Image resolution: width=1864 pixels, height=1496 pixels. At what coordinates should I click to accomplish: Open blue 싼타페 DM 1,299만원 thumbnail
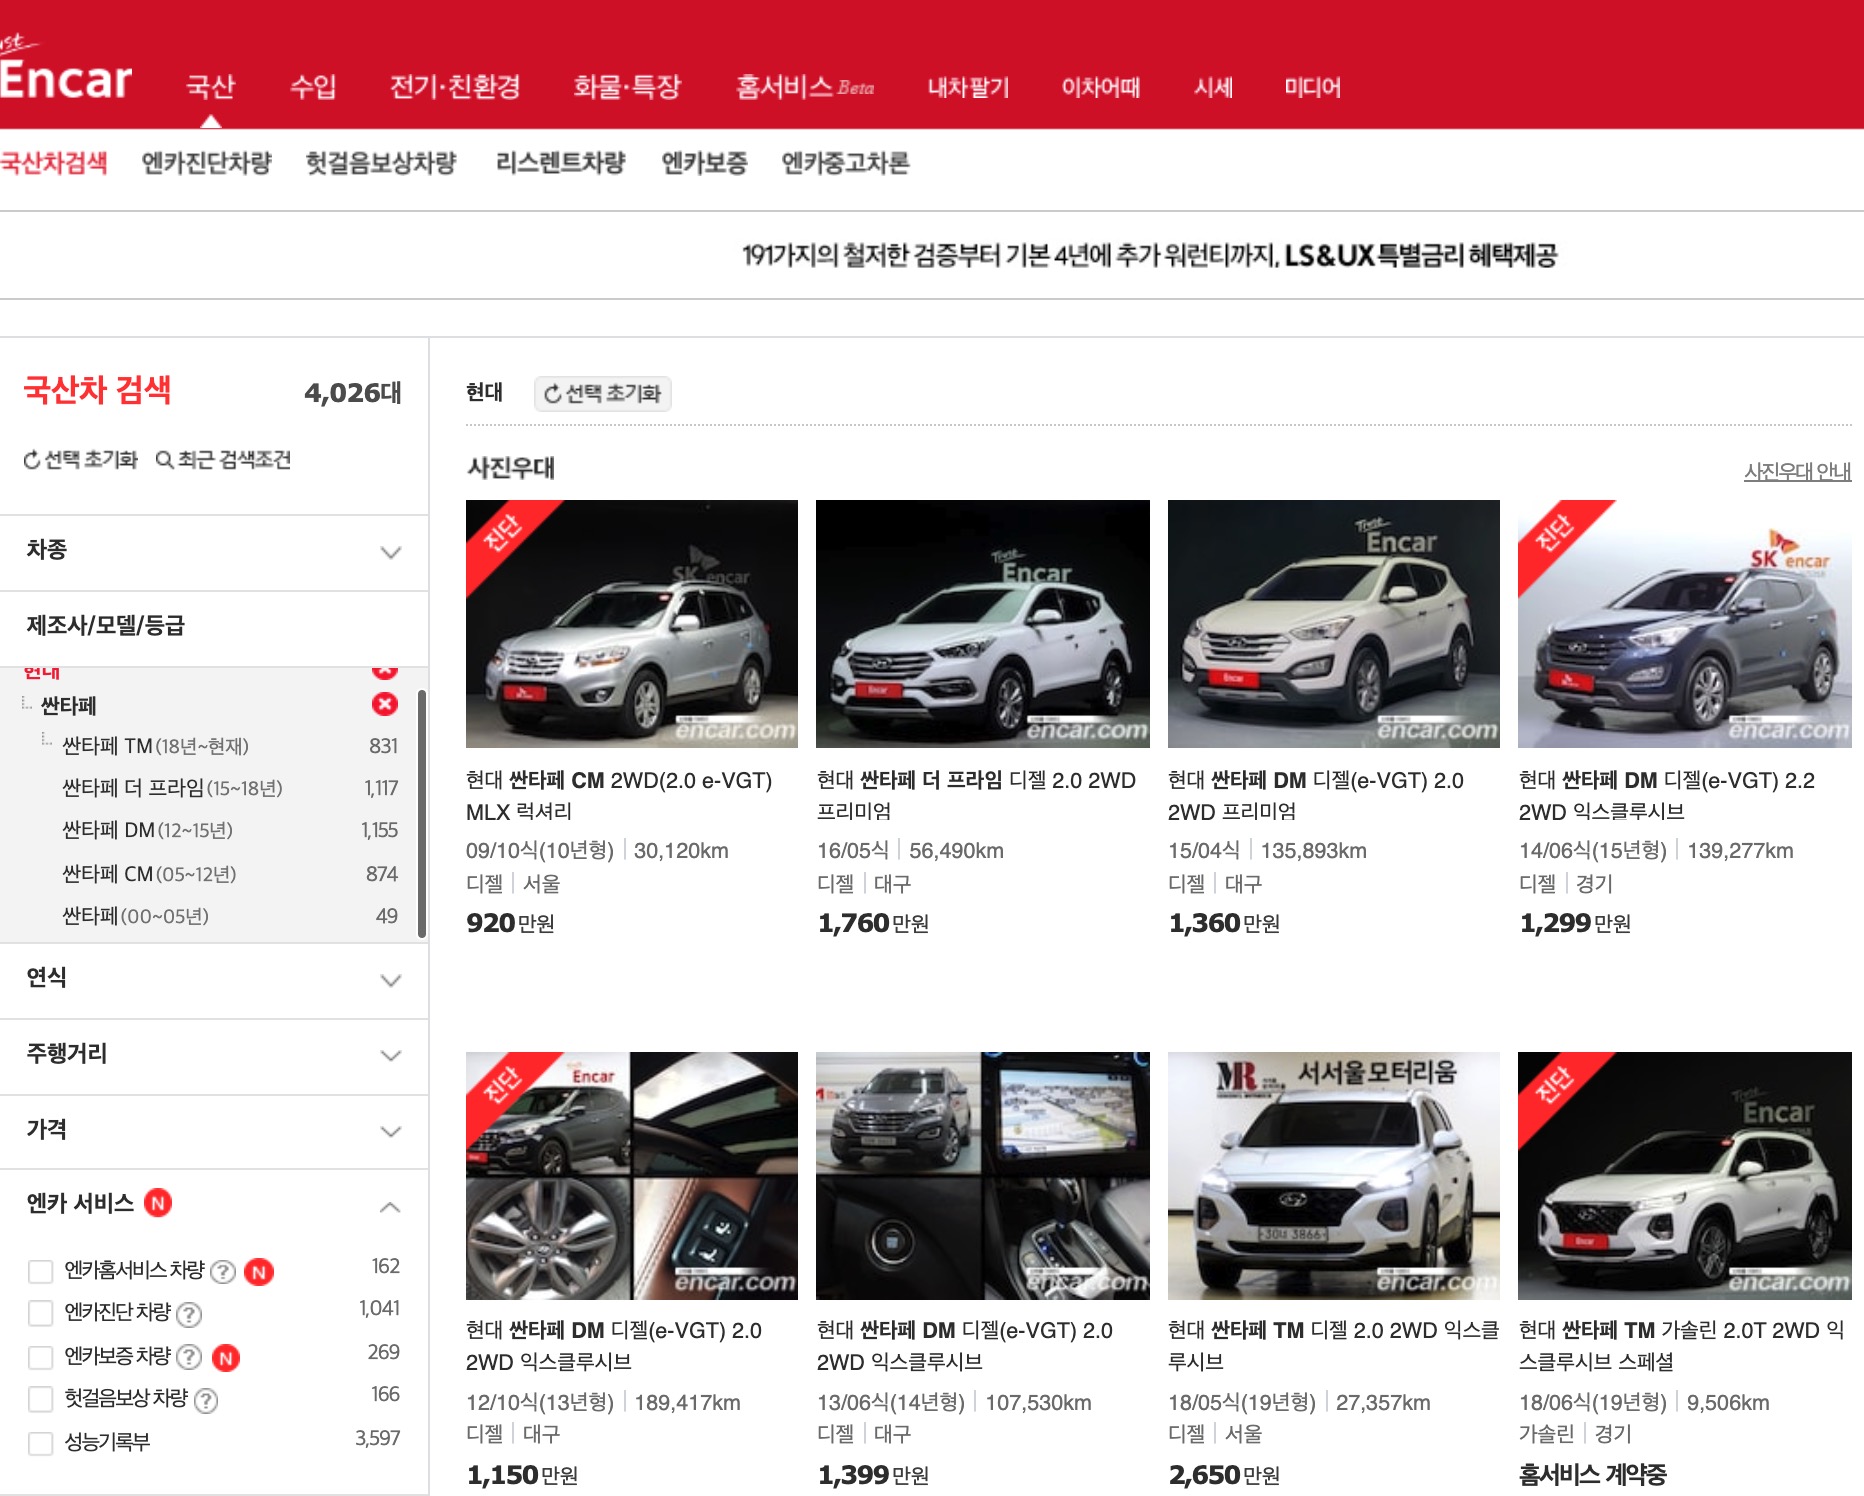click(1685, 624)
